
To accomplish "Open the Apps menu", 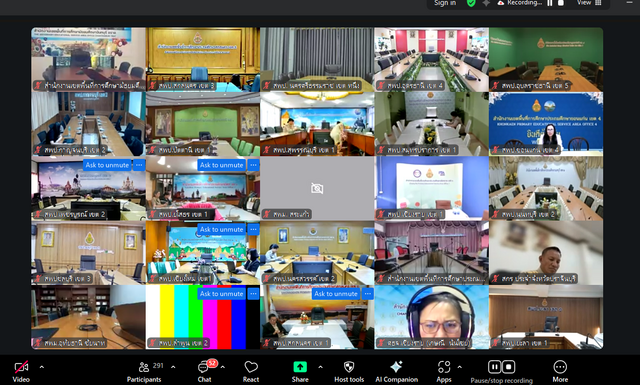I will pos(444,371).
